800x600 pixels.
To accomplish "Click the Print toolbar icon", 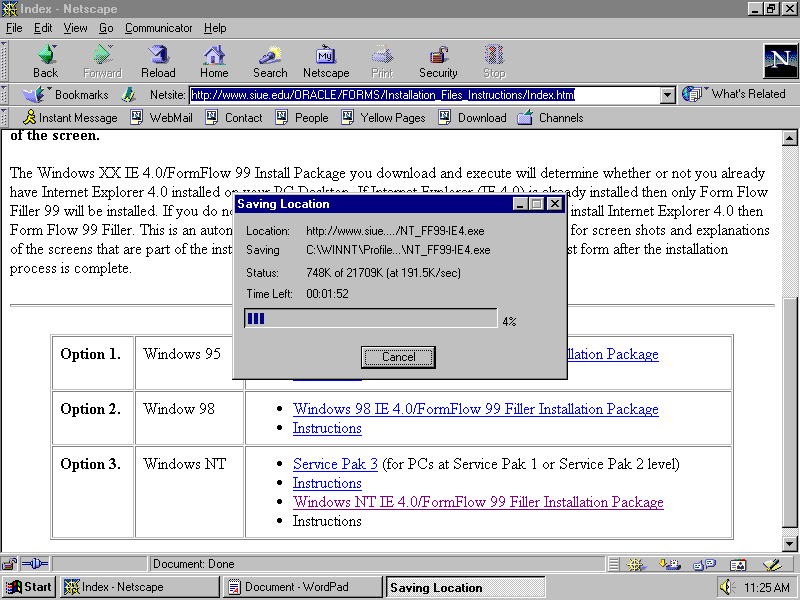I will [x=382, y=60].
